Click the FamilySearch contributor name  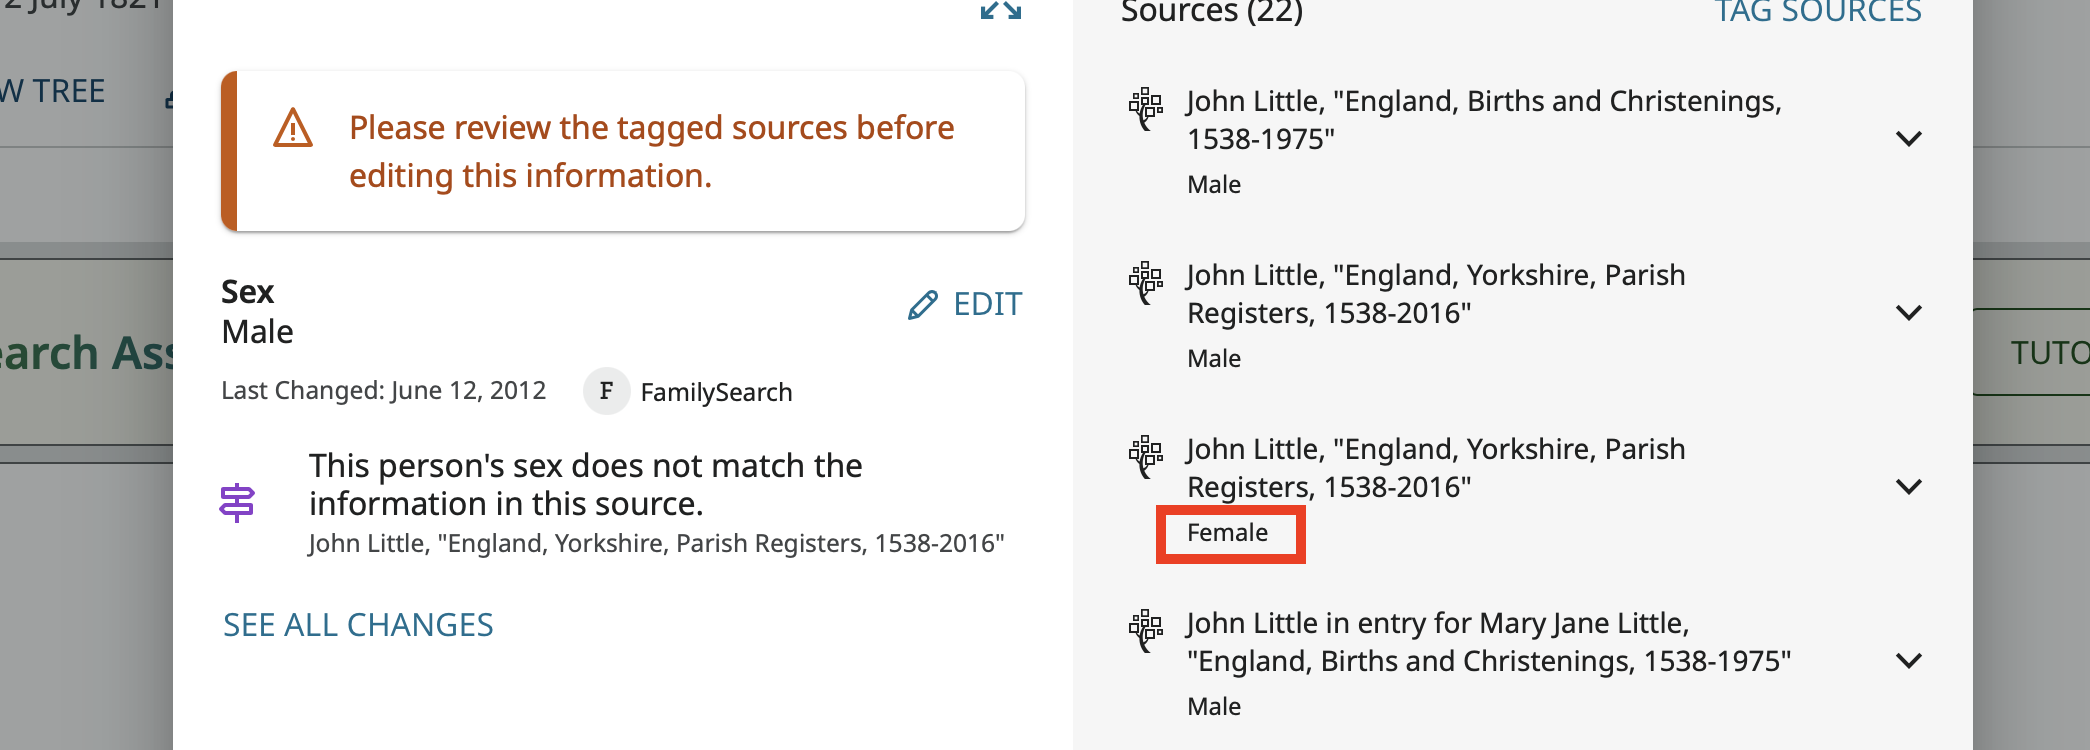[716, 392]
